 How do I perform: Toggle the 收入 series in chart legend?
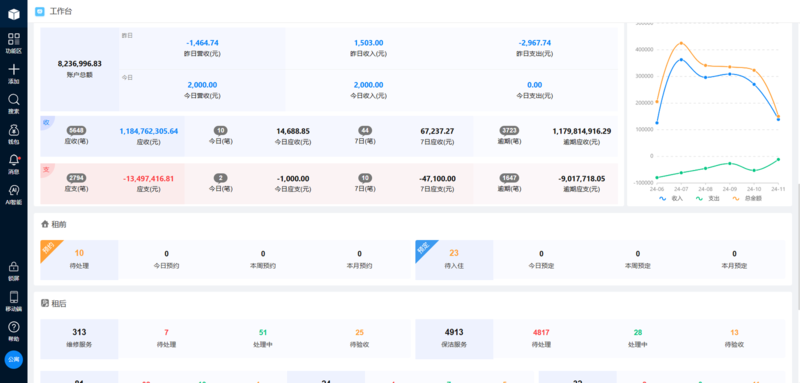click(670, 198)
